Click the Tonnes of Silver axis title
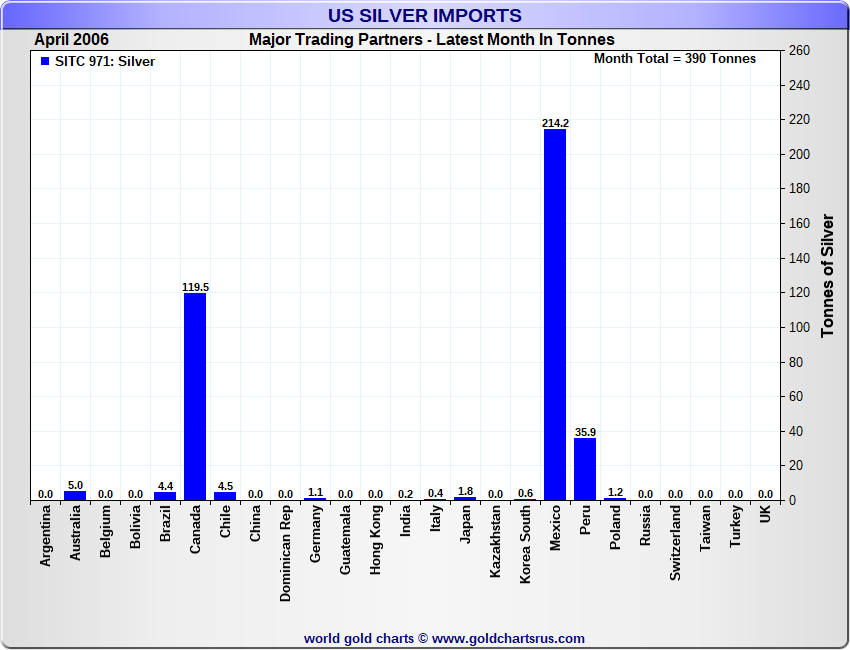 pyautogui.click(x=827, y=275)
